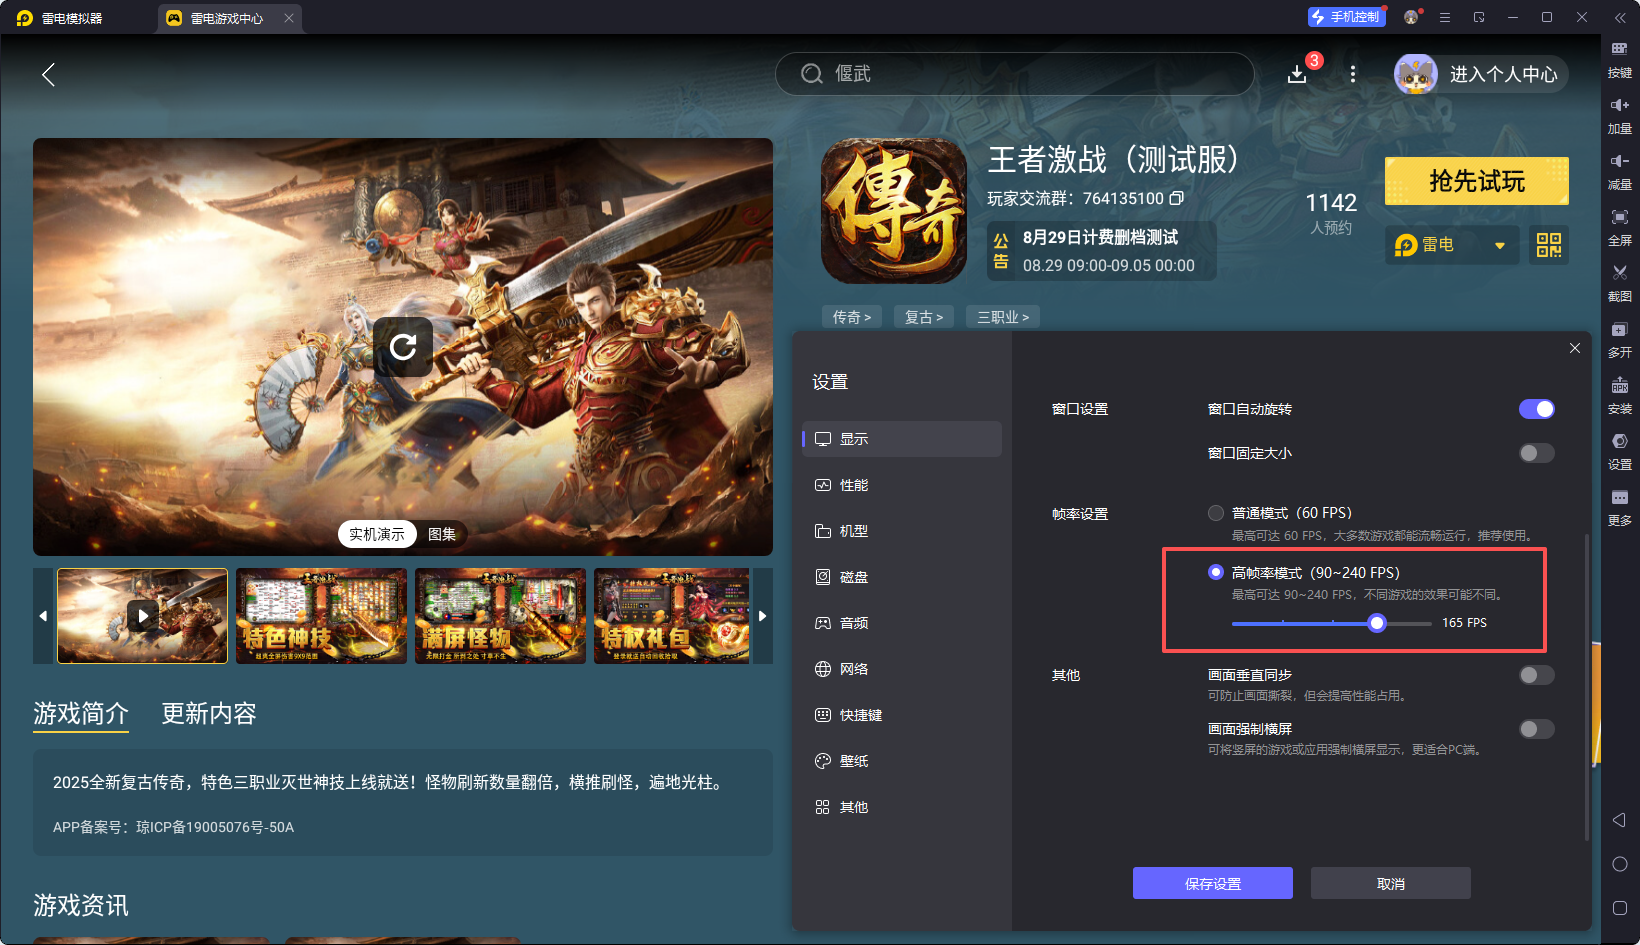Open the three-dot more options menu
Screen dimensions: 1640x945
(1353, 74)
